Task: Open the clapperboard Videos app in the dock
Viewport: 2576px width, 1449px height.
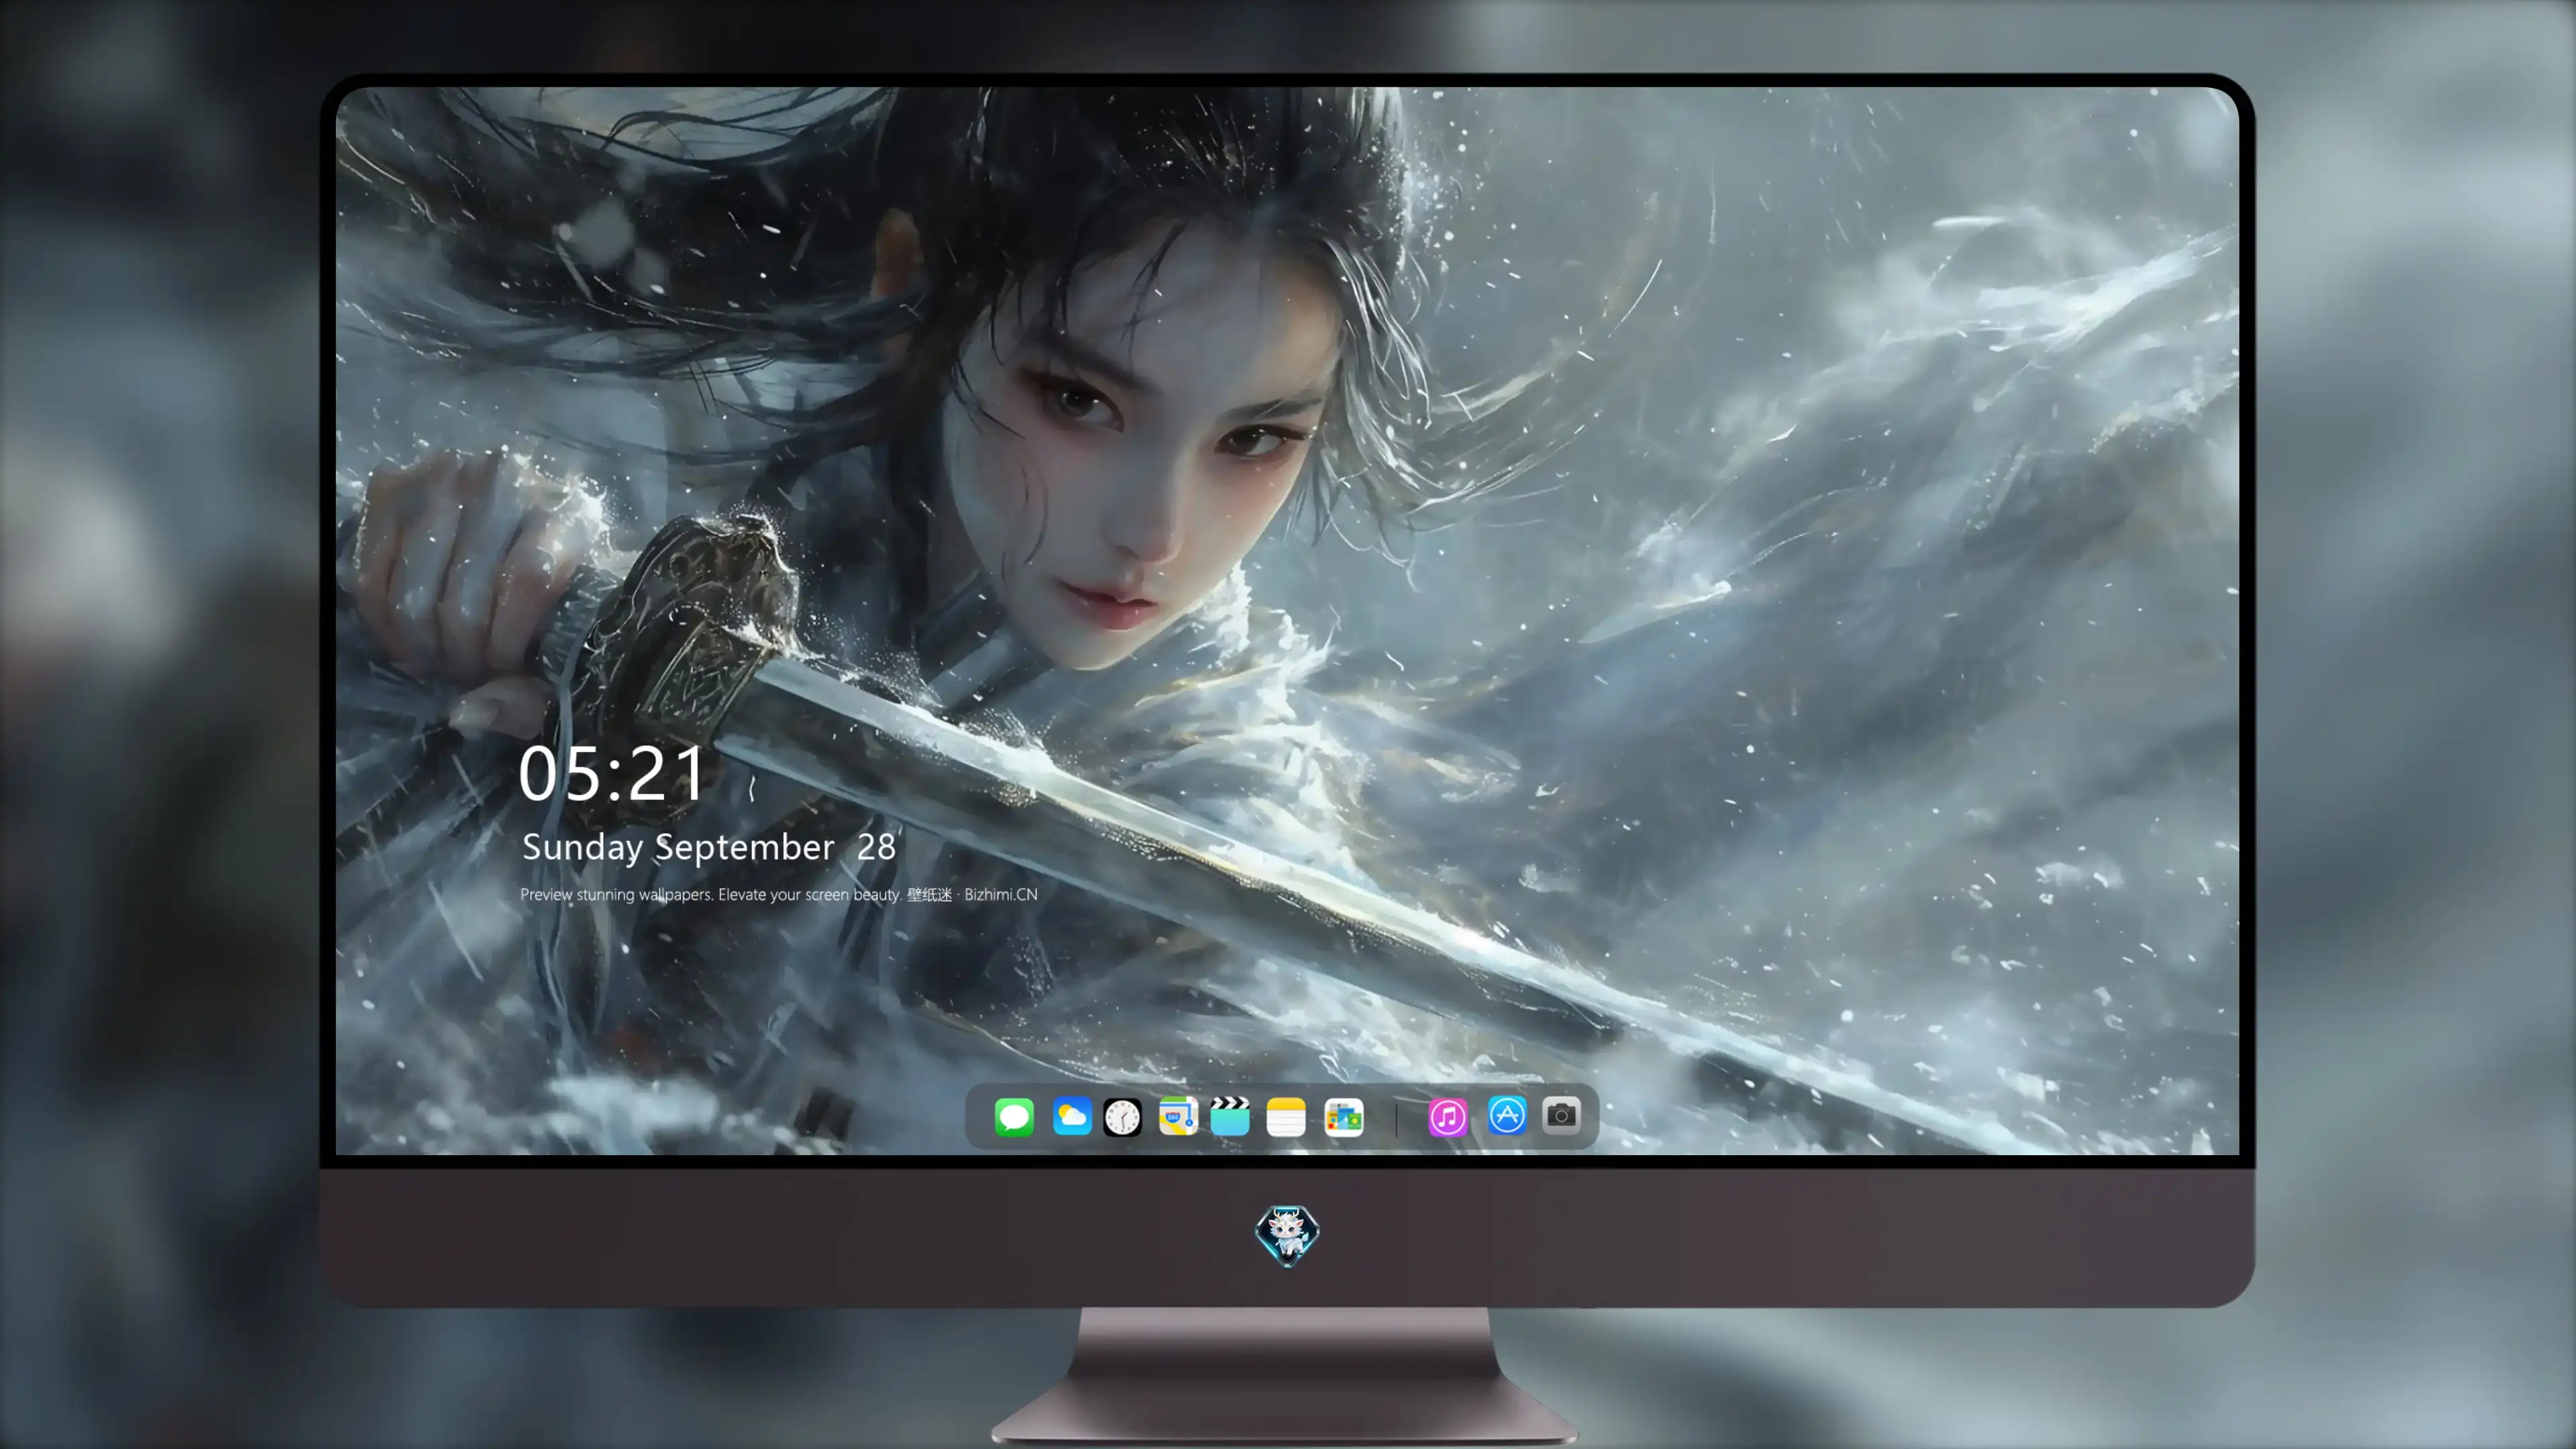Action: [1230, 1117]
